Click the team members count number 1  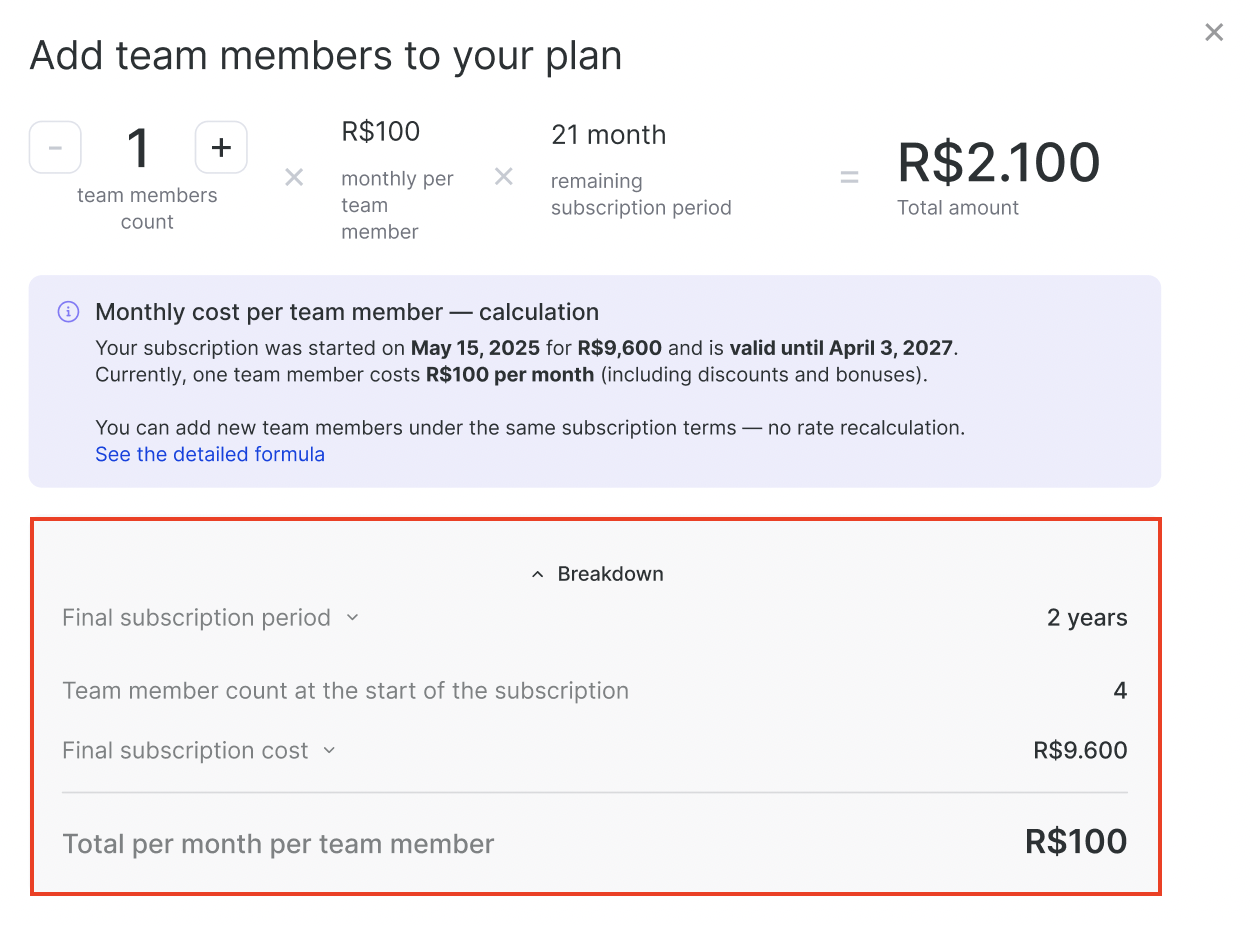138,148
